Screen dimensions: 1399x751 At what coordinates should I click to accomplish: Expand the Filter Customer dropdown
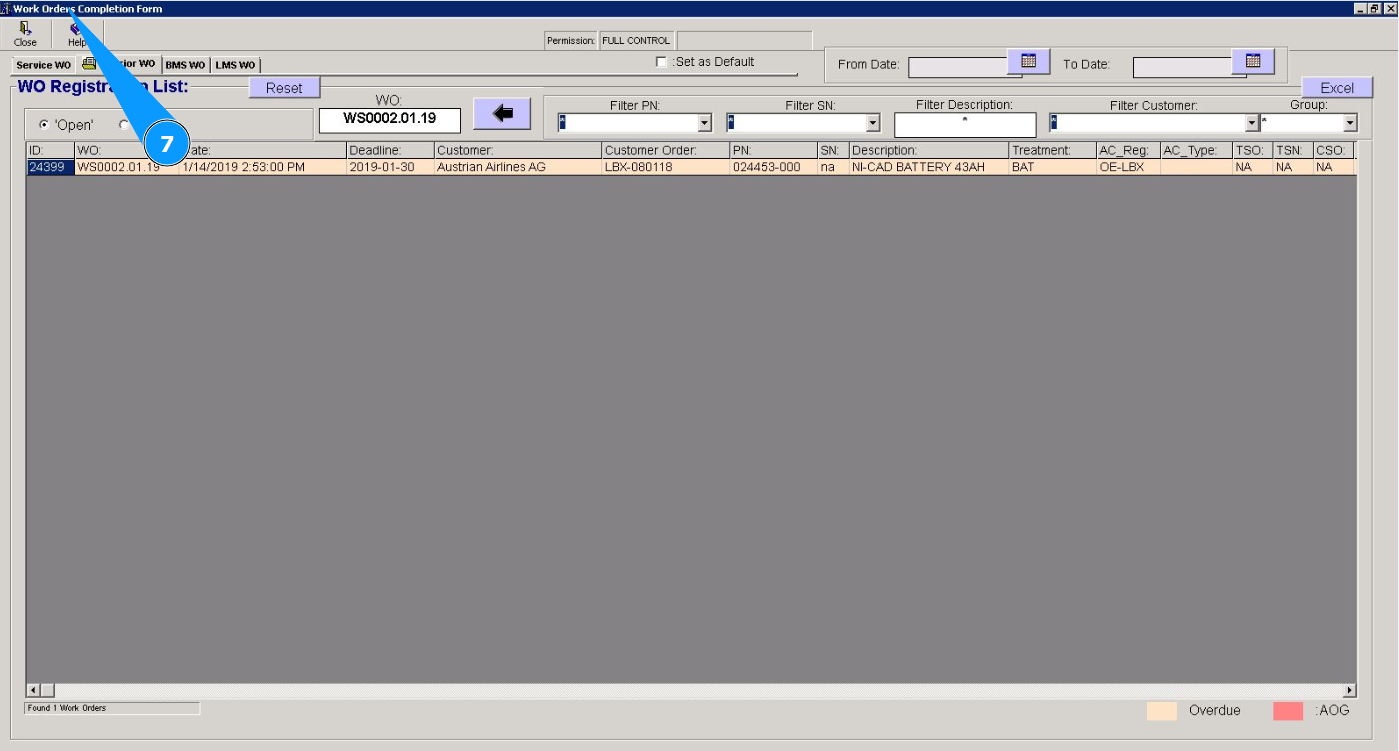[1252, 123]
